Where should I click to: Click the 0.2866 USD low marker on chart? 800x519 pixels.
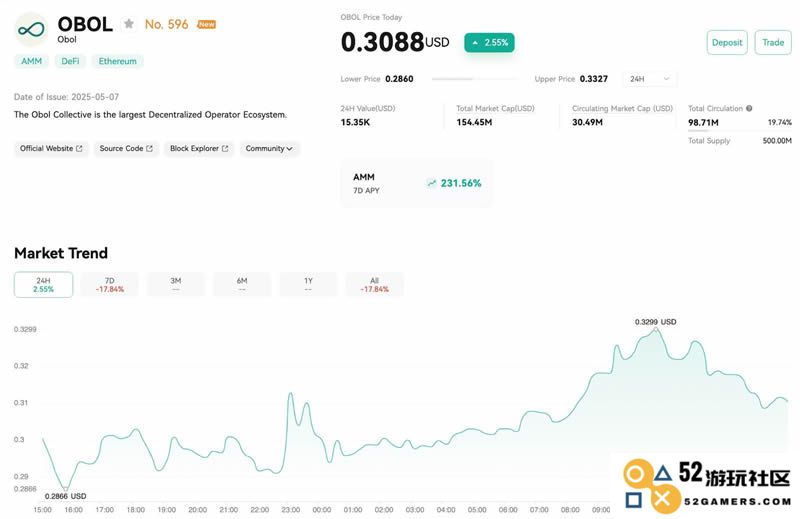point(65,489)
